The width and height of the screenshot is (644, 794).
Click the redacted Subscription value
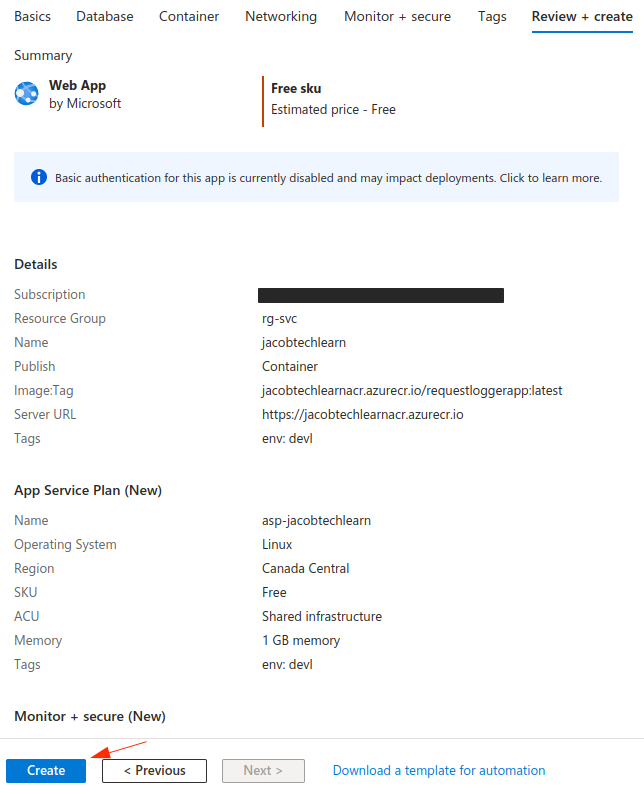tap(380, 295)
